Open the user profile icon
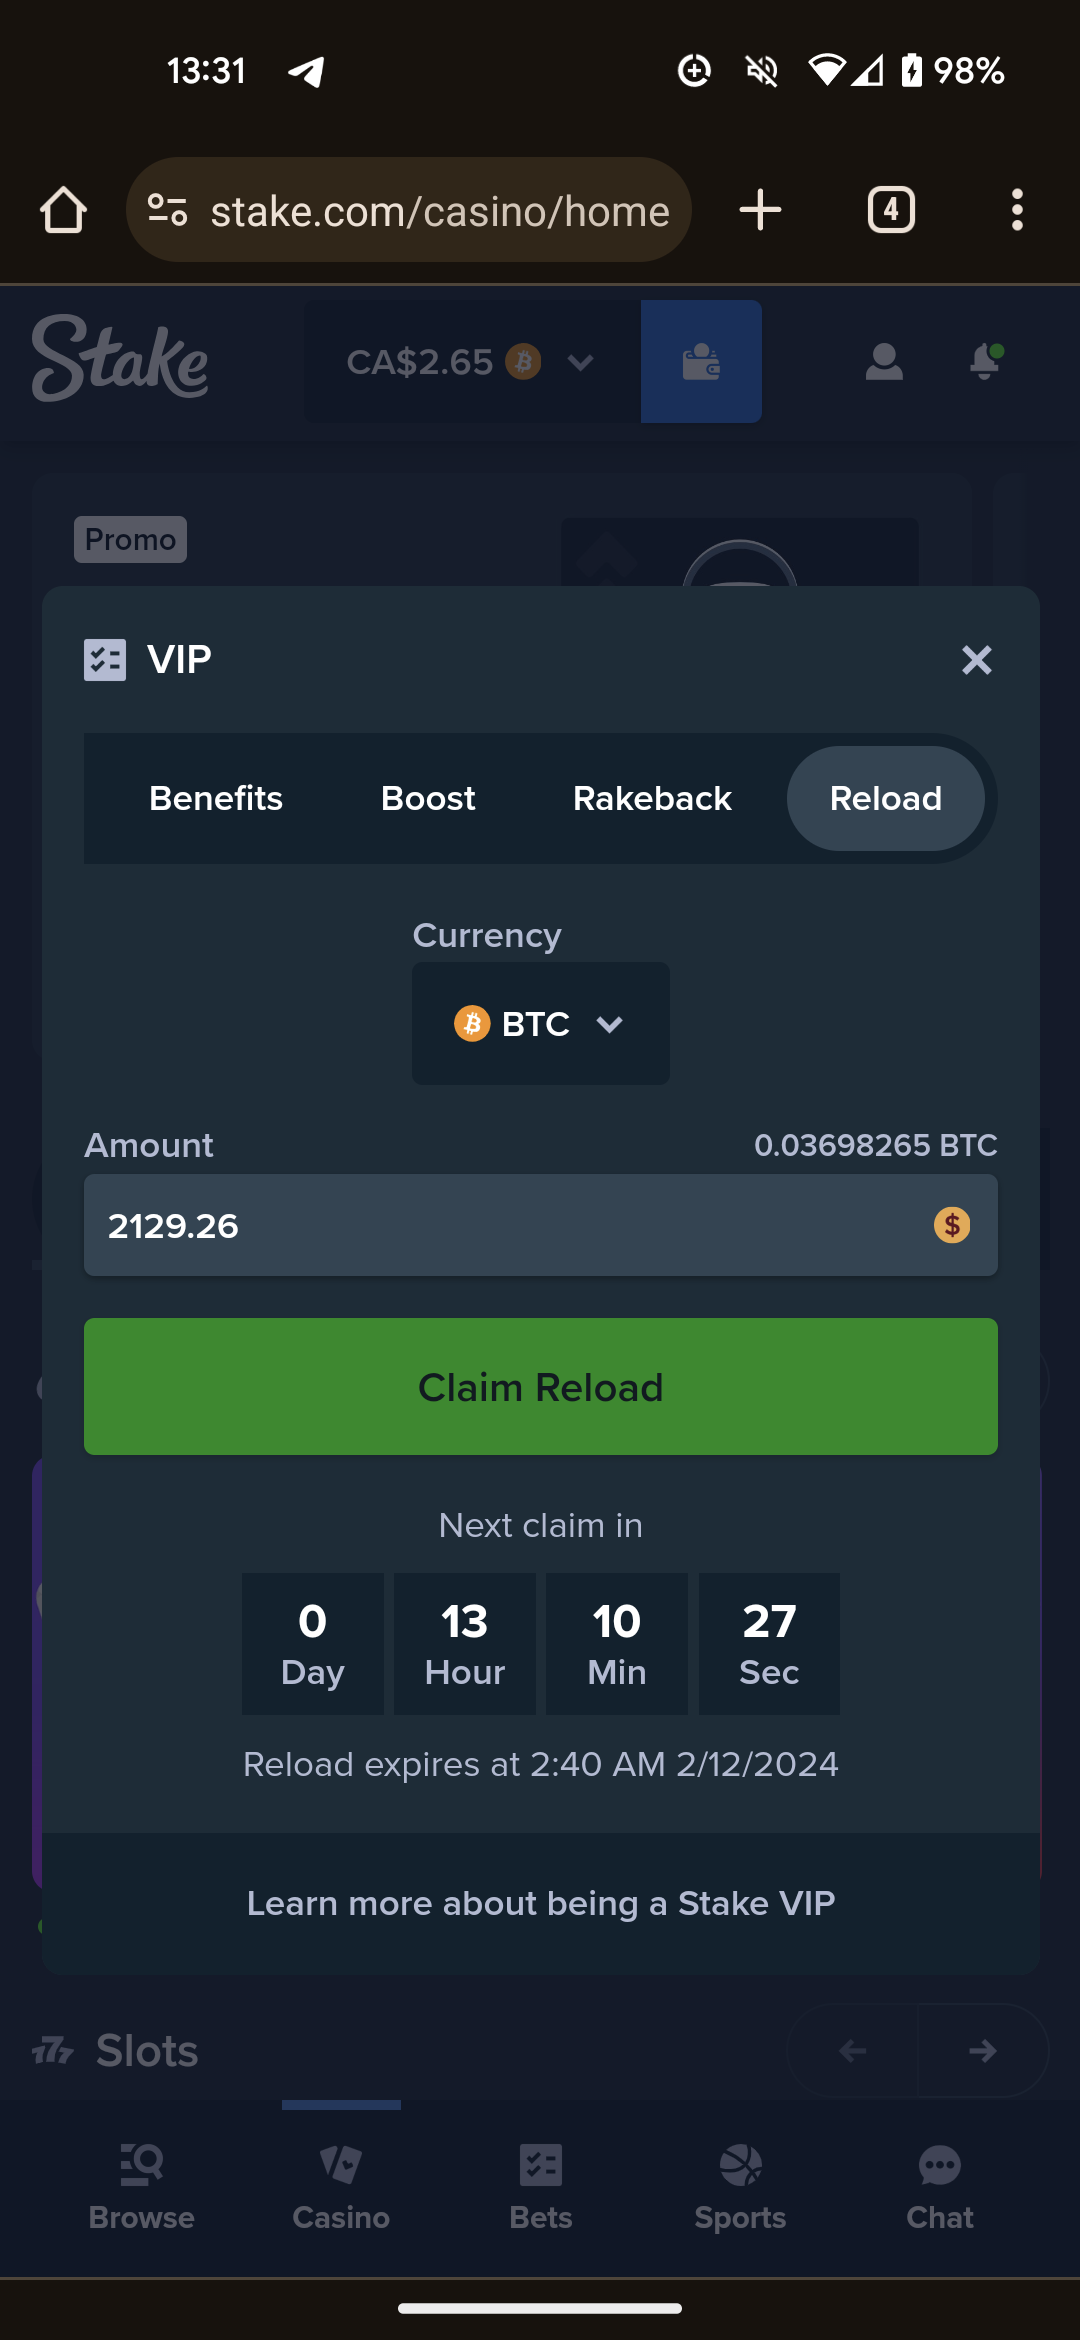This screenshot has width=1080, height=2340. point(884,362)
